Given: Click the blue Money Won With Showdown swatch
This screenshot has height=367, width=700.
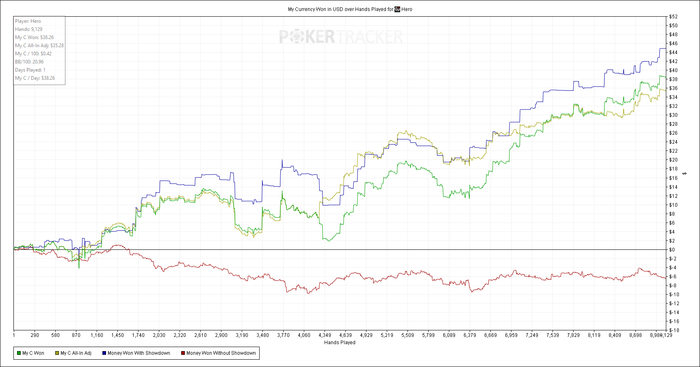Looking at the screenshot, I should tap(104, 353).
